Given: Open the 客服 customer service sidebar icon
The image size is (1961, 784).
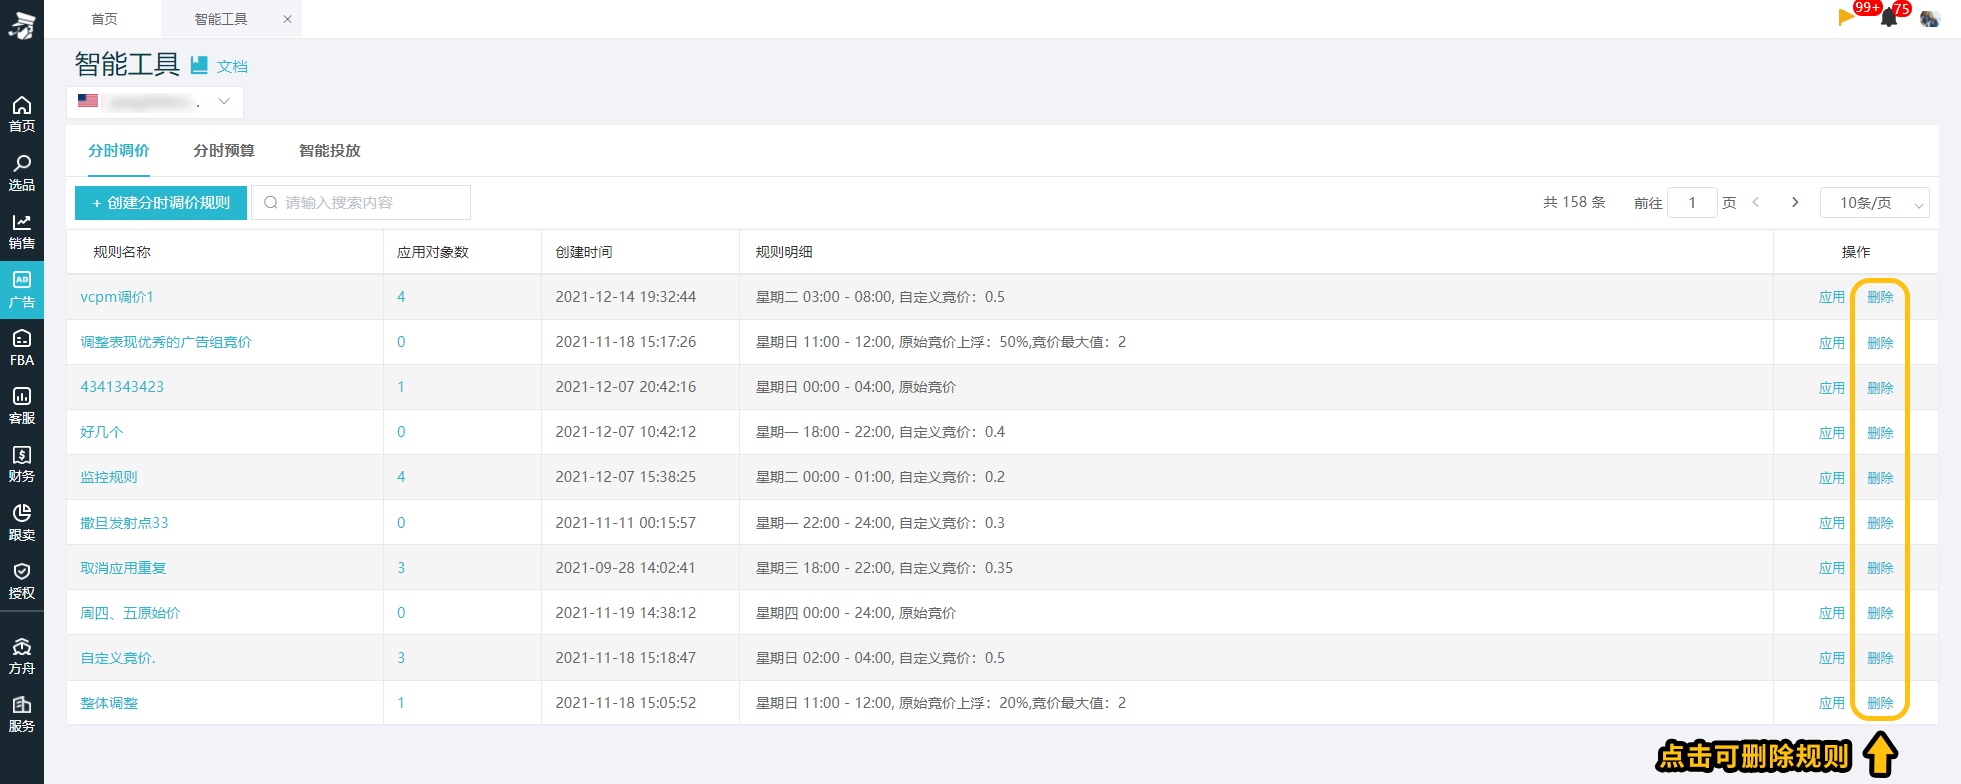Looking at the screenshot, I should [x=22, y=405].
